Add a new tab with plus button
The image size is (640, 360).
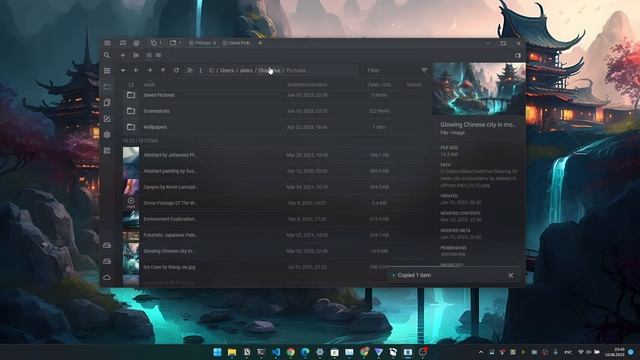click(x=260, y=43)
